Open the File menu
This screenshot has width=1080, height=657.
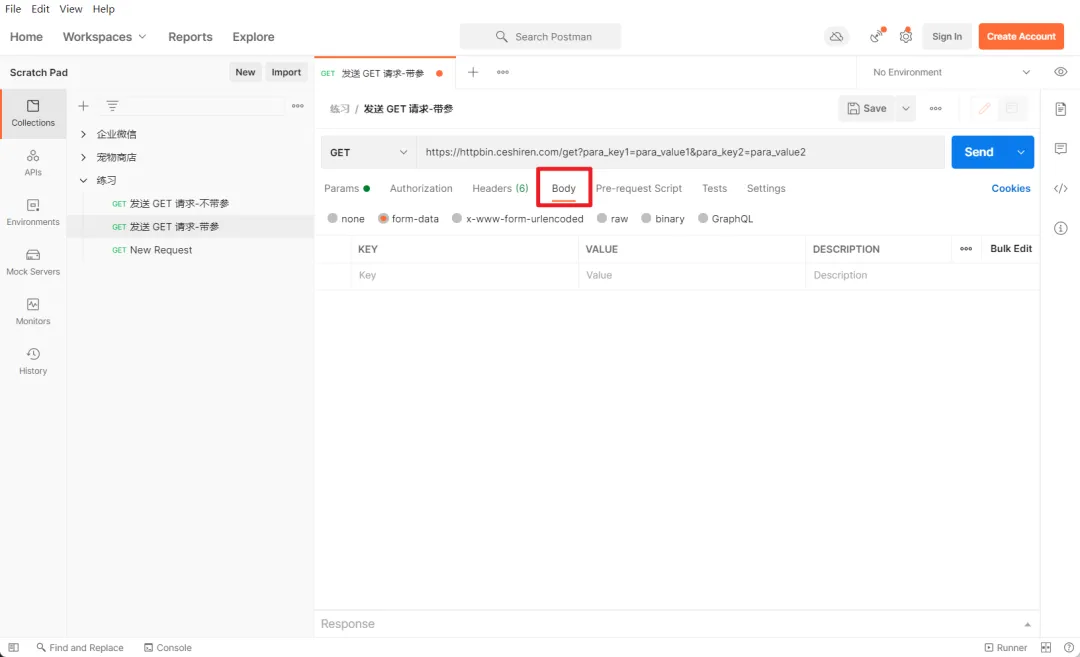click(13, 9)
